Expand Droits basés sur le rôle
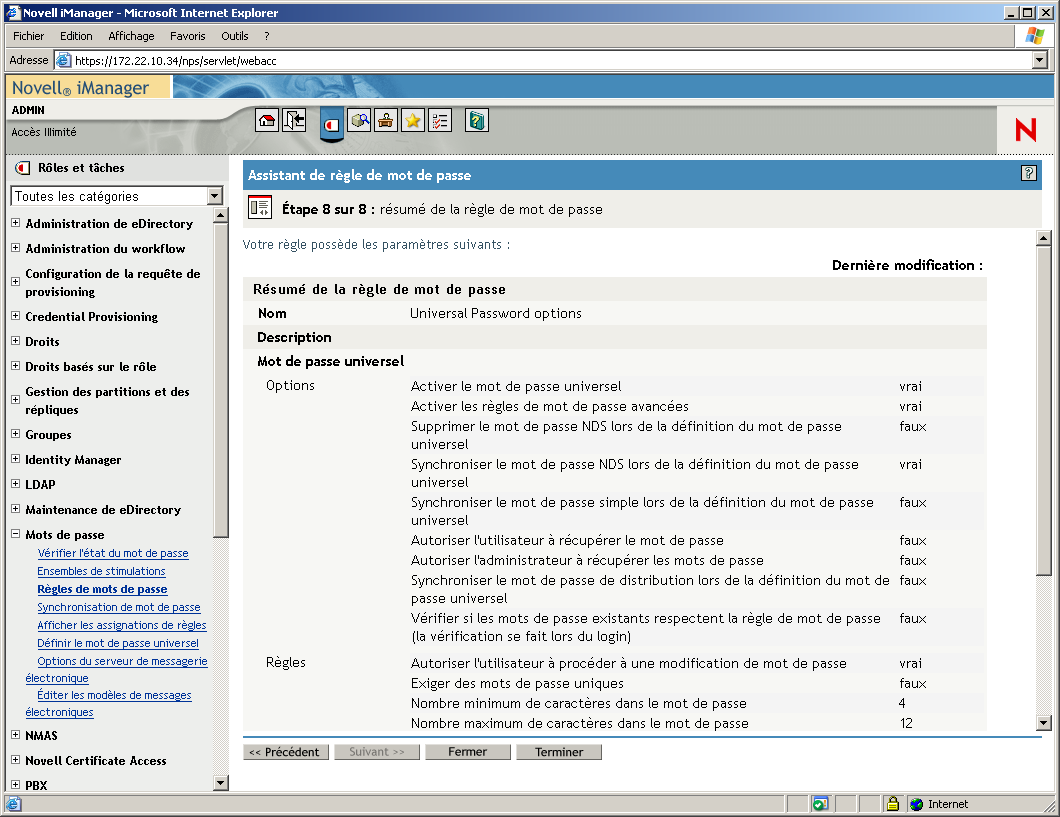Screen dimensions: 1060x817 coord(16,366)
